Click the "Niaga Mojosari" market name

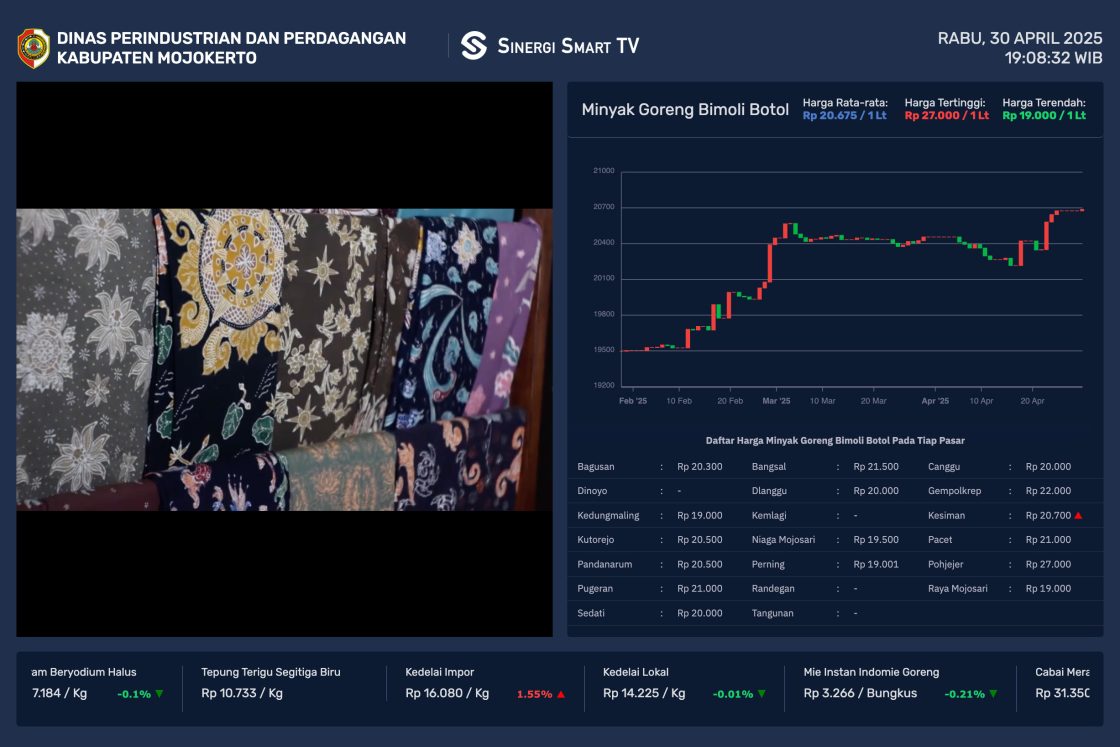[784, 540]
